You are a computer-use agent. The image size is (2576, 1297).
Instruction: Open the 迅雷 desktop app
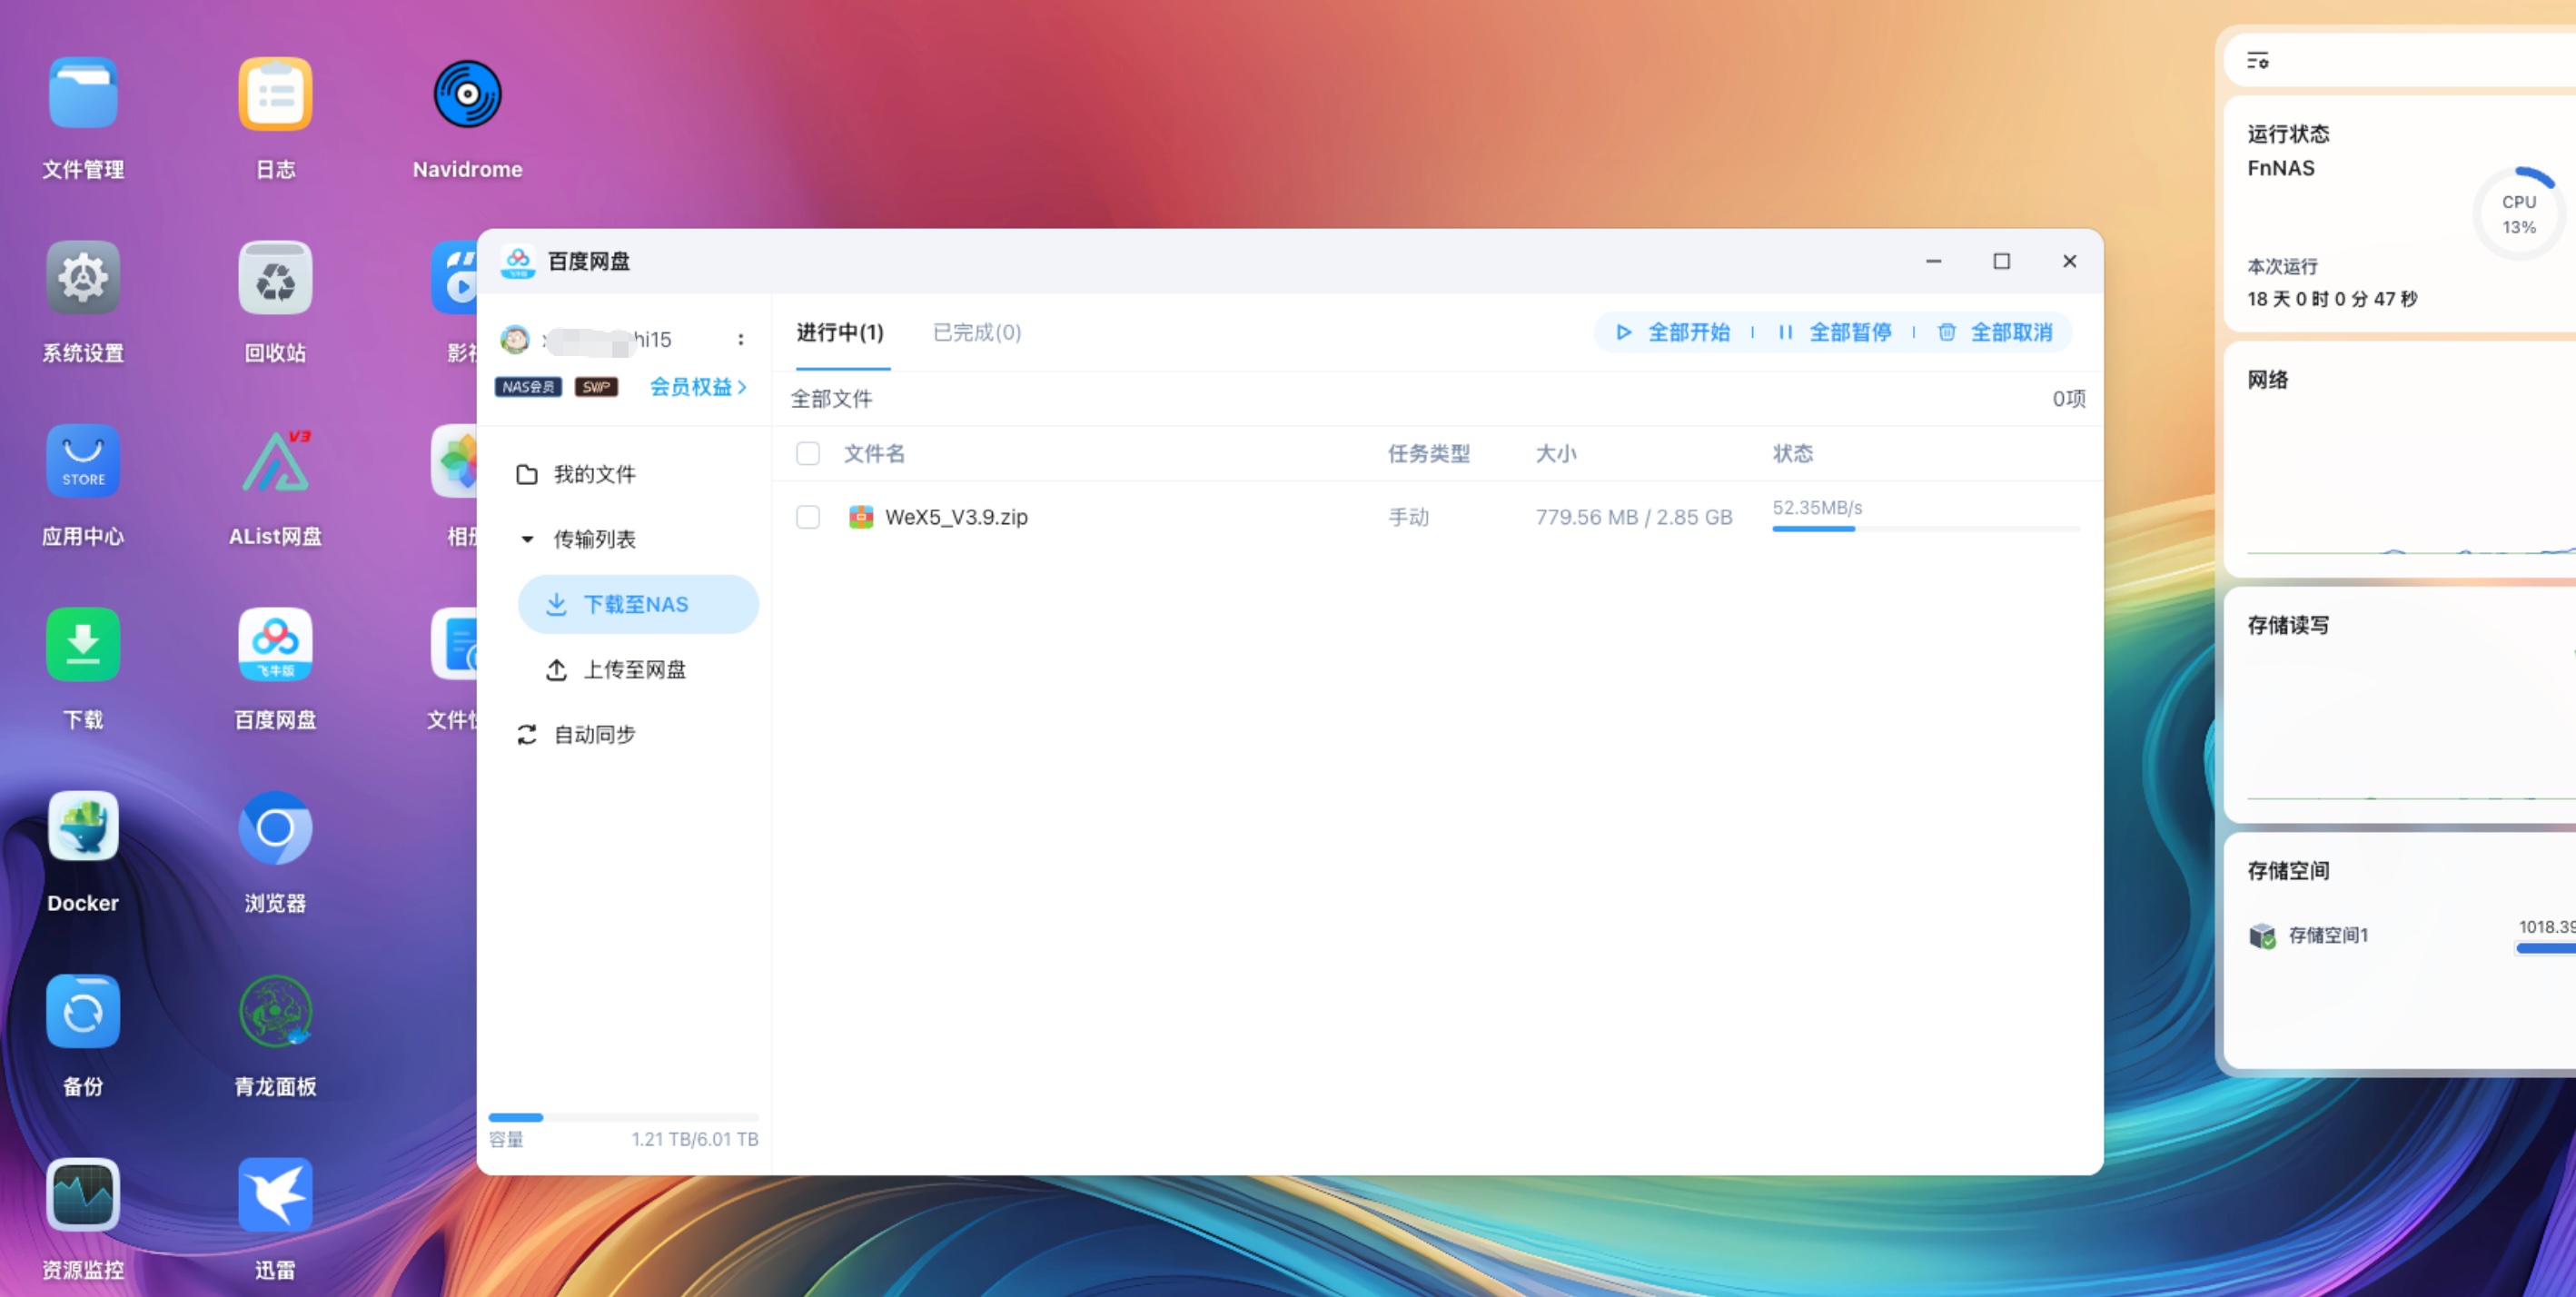[x=275, y=1194]
